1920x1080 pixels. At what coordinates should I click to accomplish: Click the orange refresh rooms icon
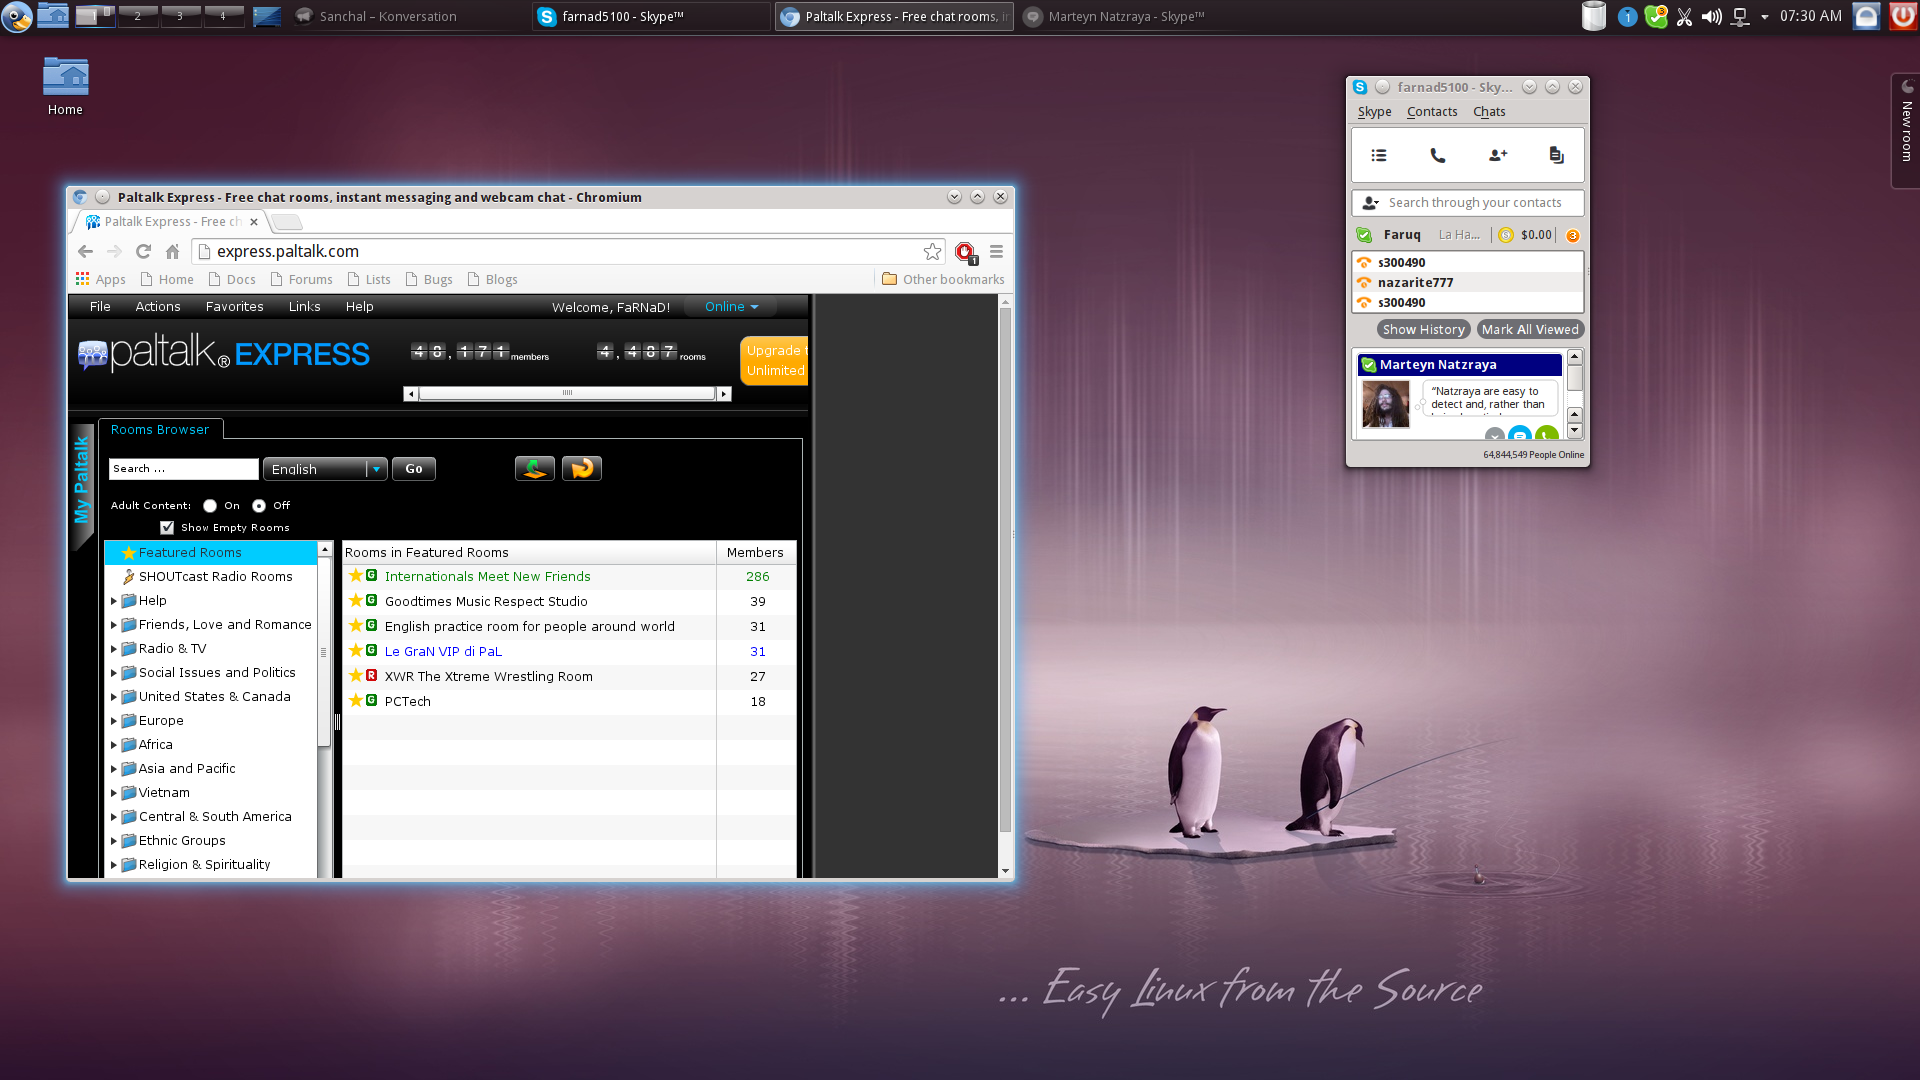[x=582, y=469]
